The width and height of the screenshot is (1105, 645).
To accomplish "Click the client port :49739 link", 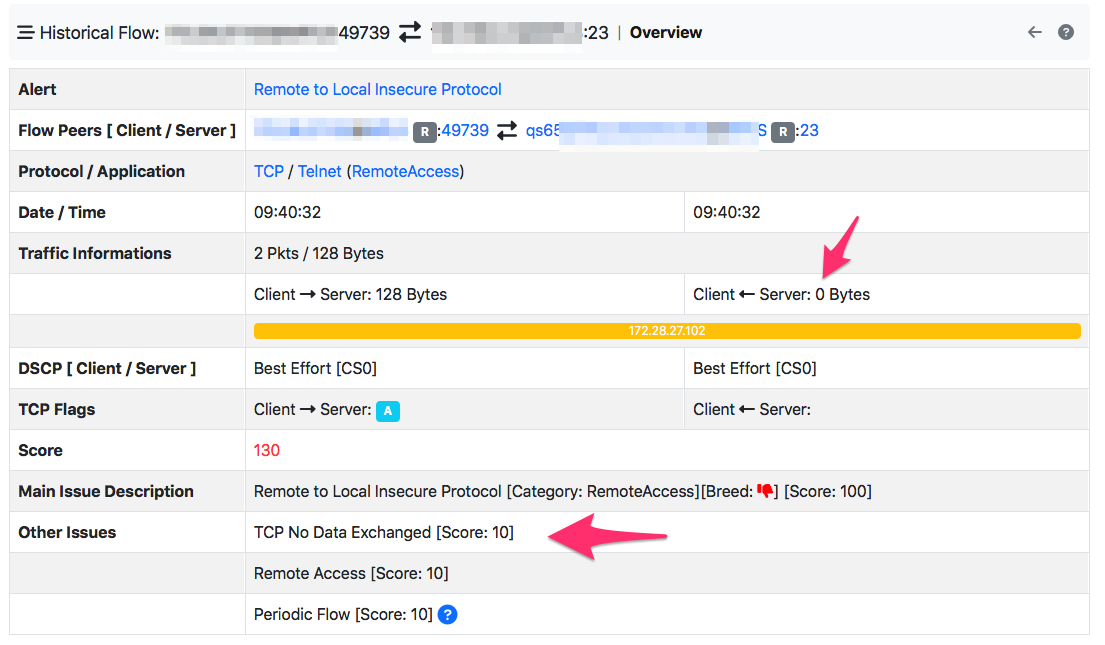I will point(463,130).
